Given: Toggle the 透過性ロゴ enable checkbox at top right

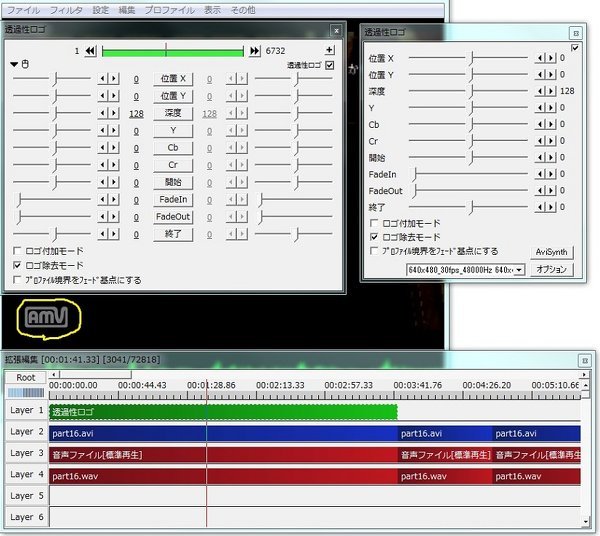Looking at the screenshot, I should coord(330,65).
